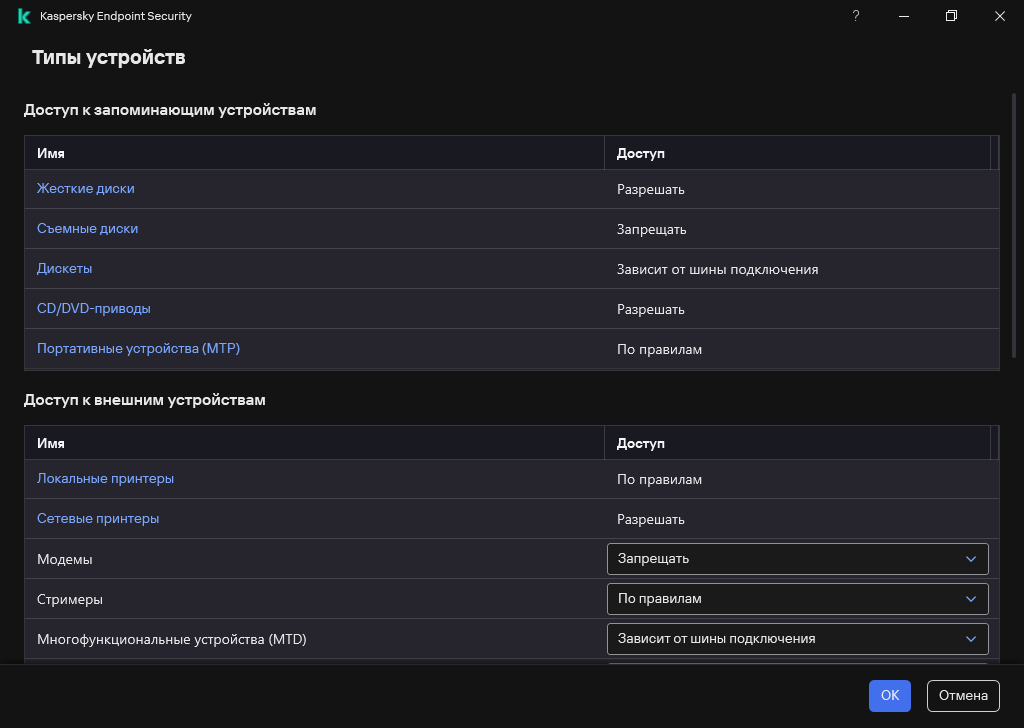This screenshot has height=728, width=1024.
Task: Click the Дискеты device link
Action: pos(64,269)
